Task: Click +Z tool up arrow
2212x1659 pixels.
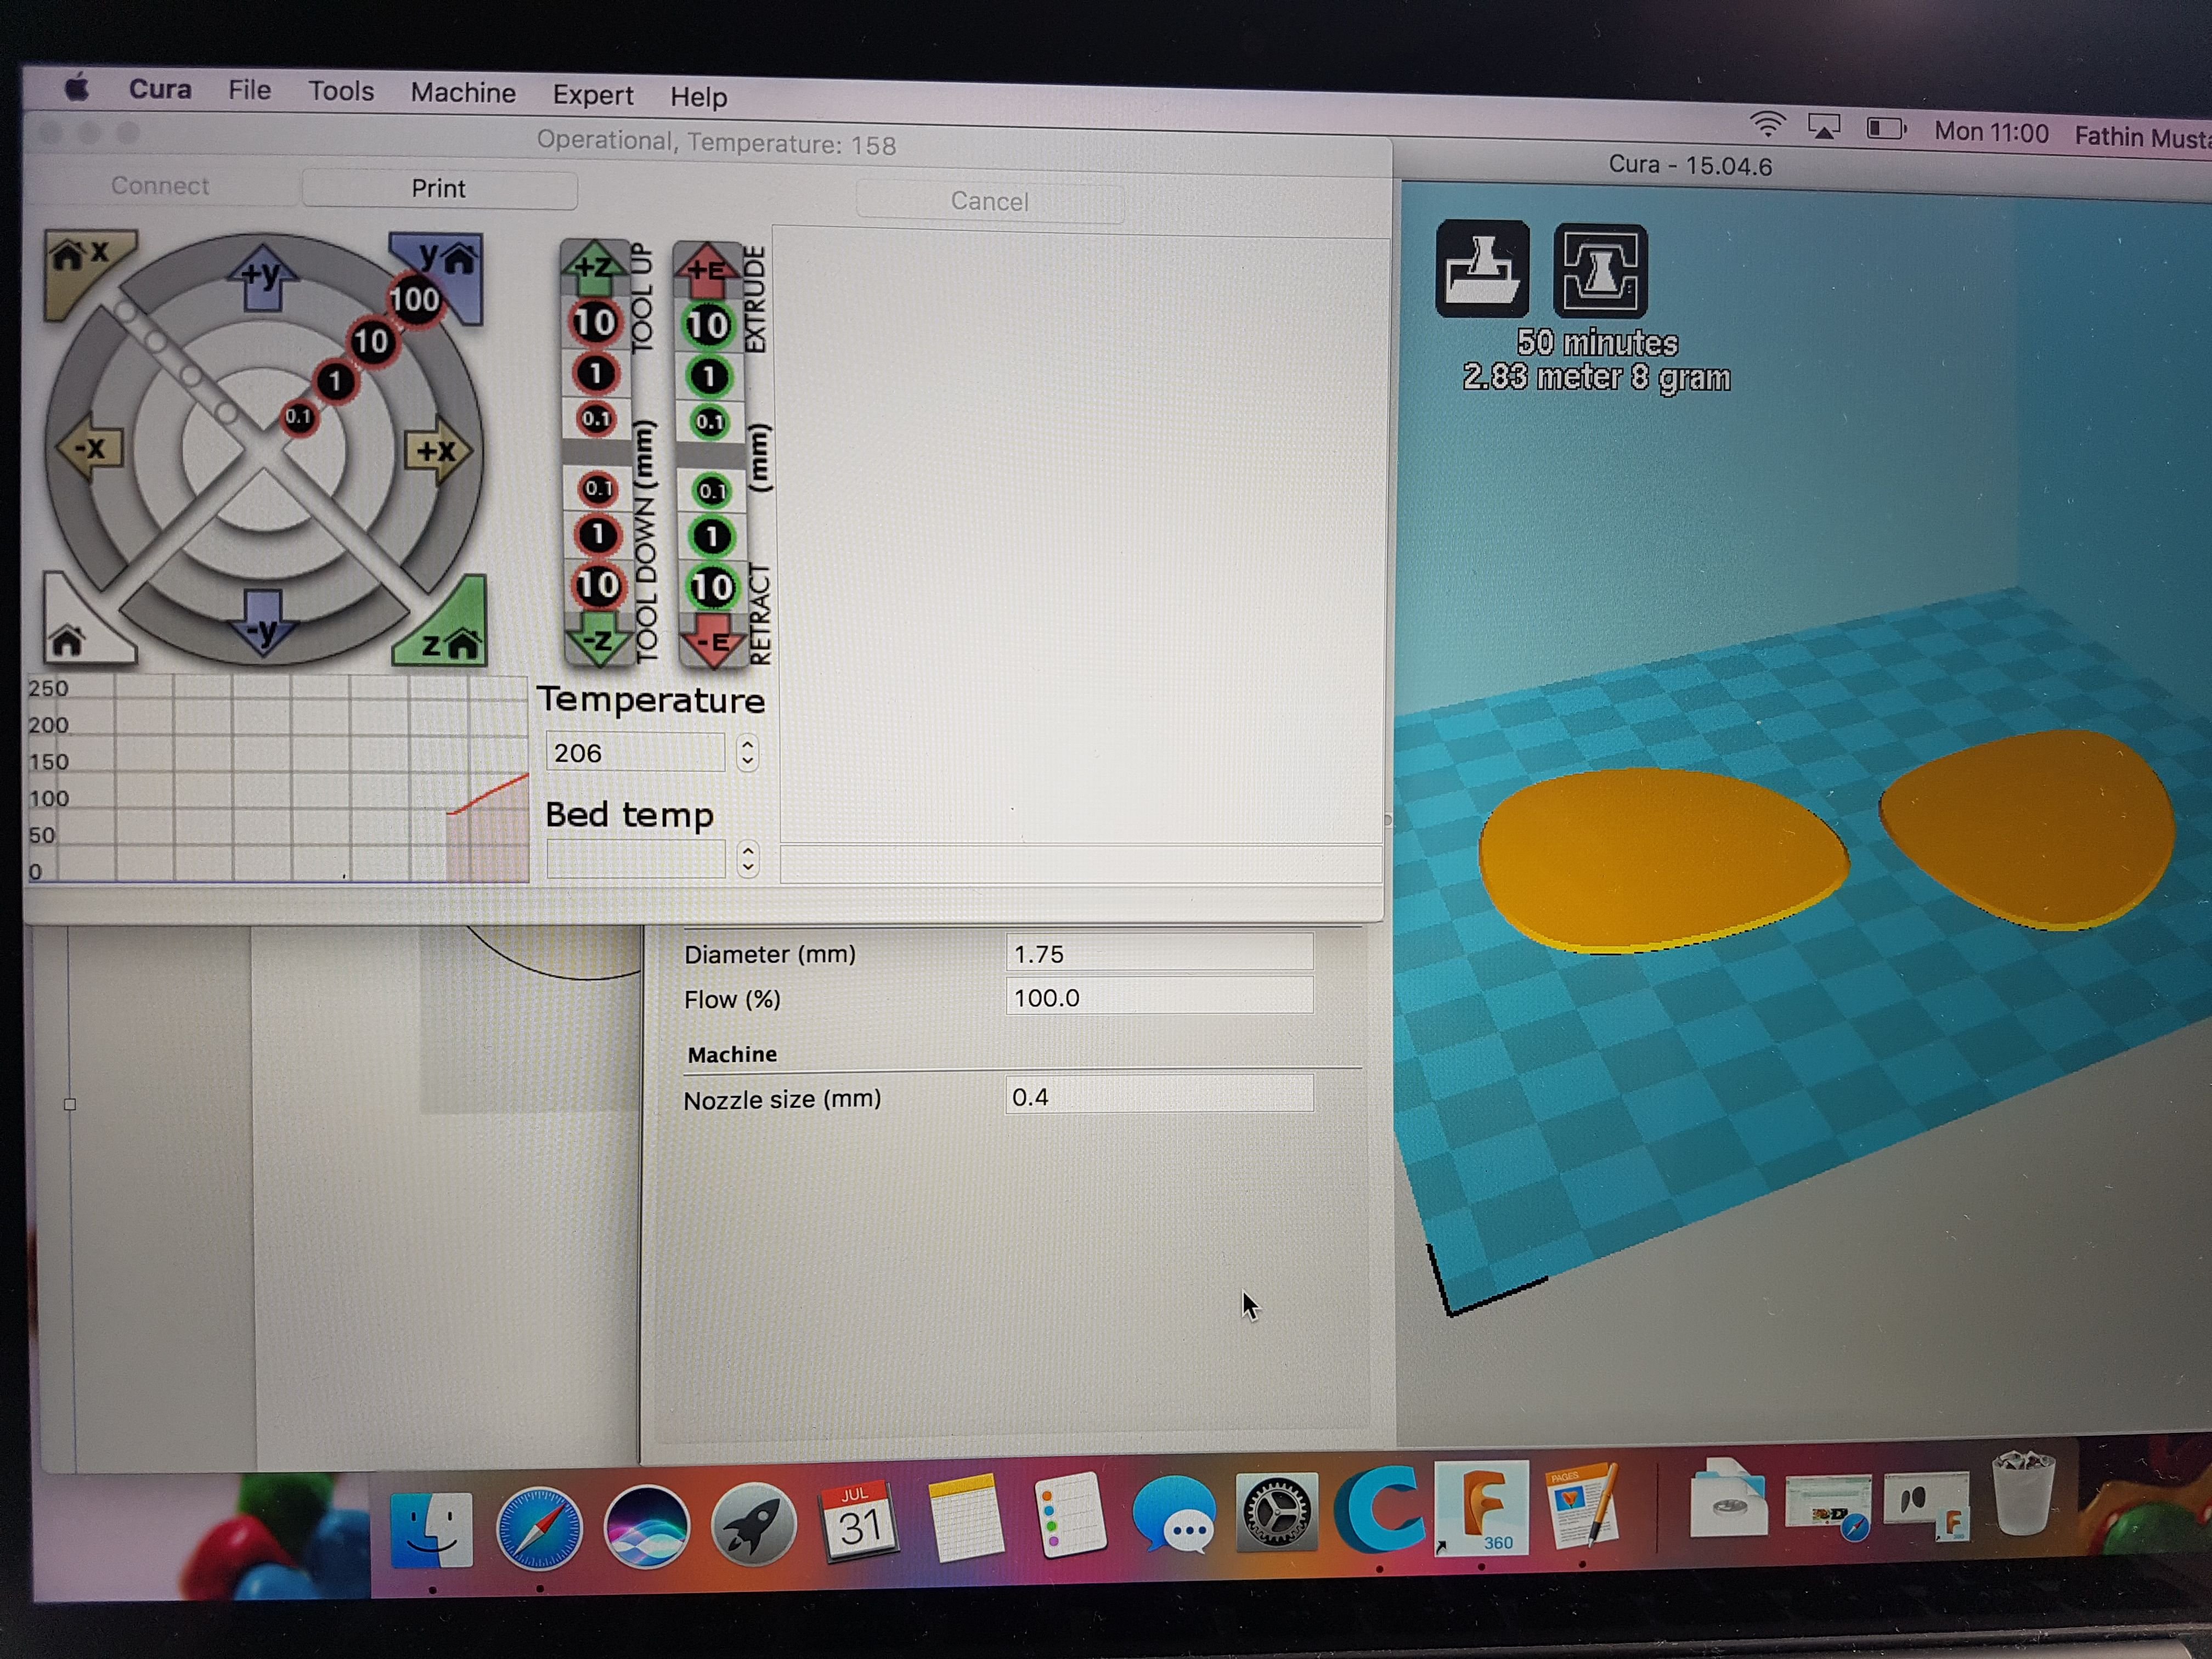Action: 594,268
